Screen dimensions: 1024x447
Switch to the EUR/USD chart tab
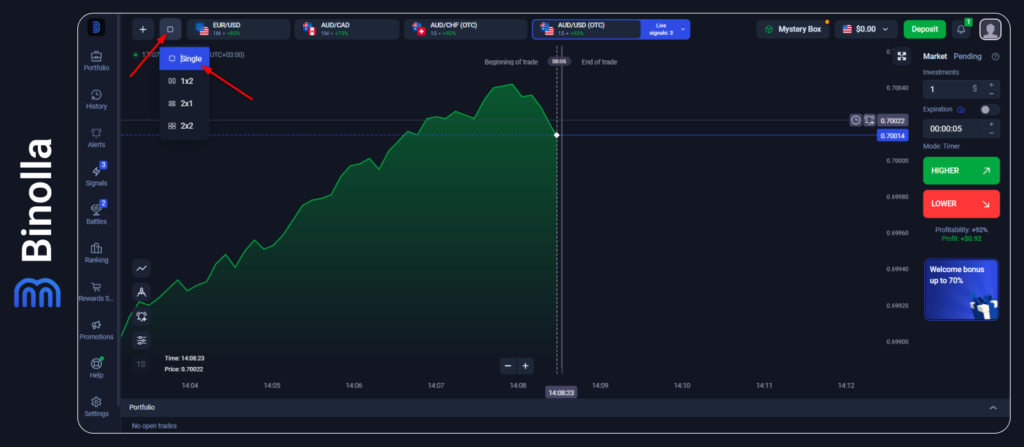(x=238, y=29)
